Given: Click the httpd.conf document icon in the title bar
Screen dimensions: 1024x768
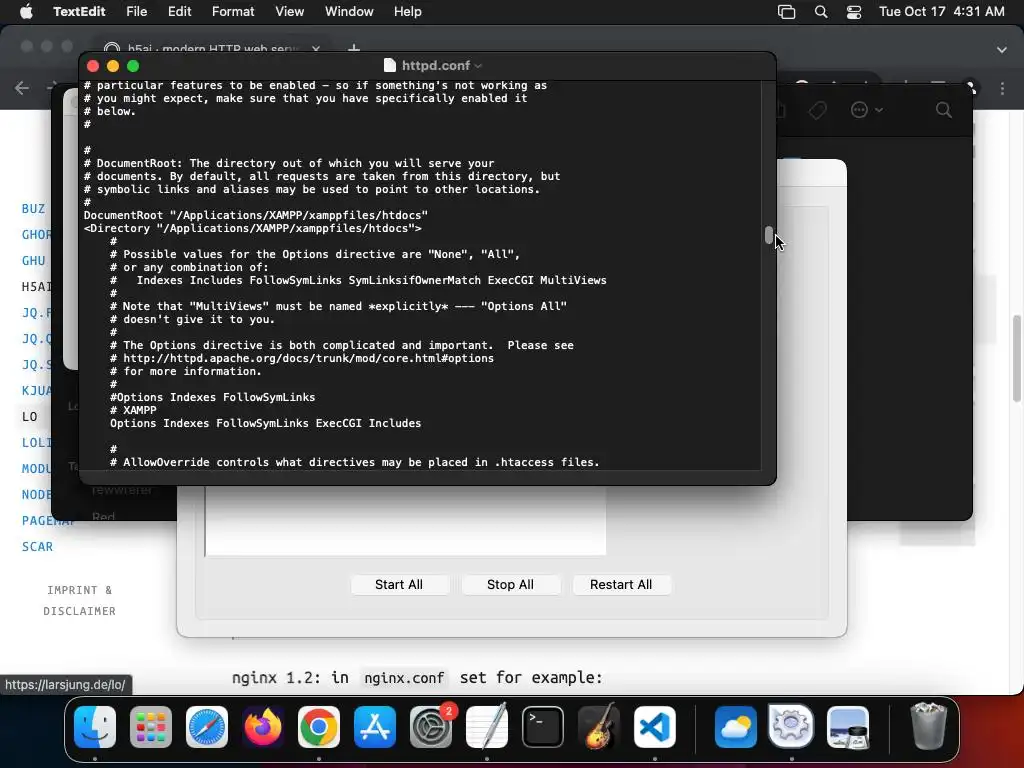Looking at the screenshot, I should (x=390, y=65).
